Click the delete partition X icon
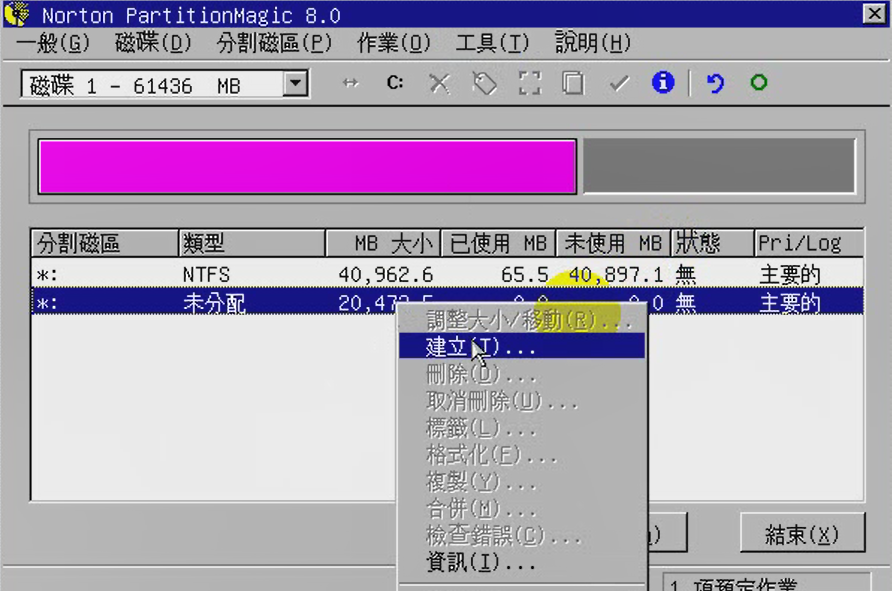 click(439, 84)
